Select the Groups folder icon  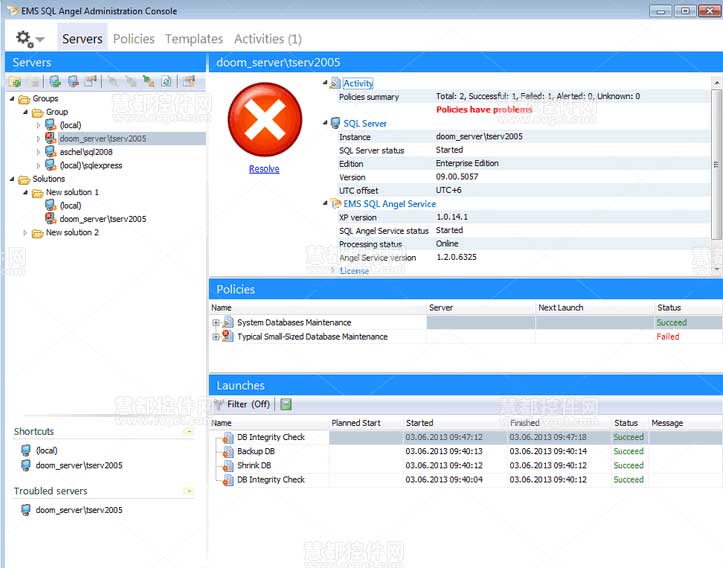tap(24, 99)
